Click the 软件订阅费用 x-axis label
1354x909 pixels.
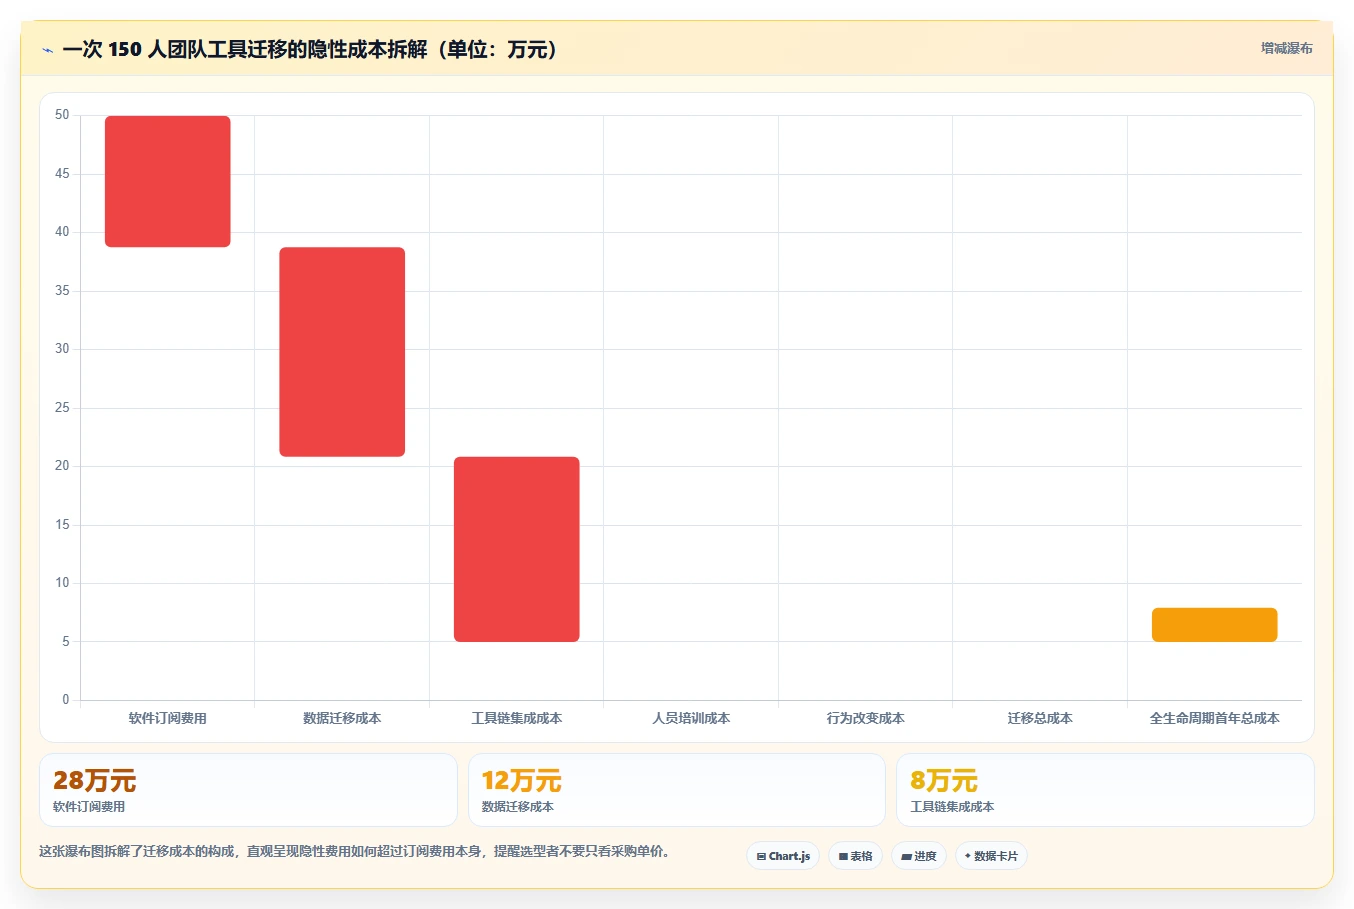pos(168,718)
